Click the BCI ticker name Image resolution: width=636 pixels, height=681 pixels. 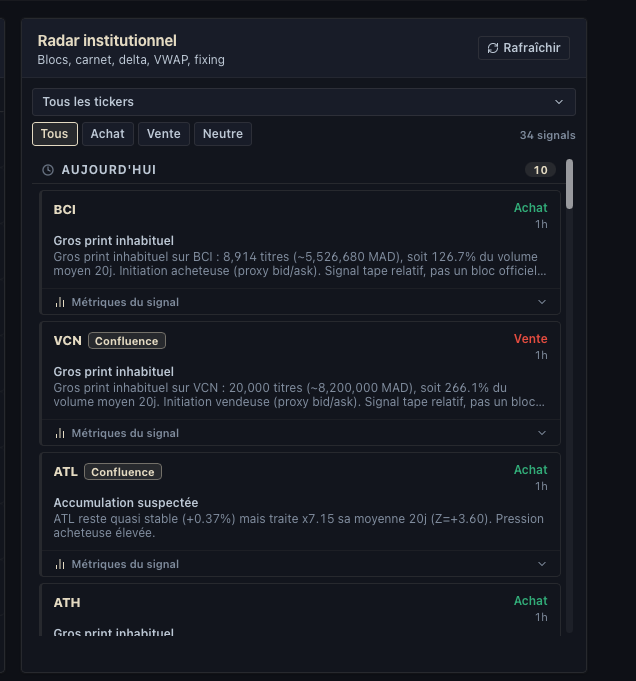click(x=65, y=210)
